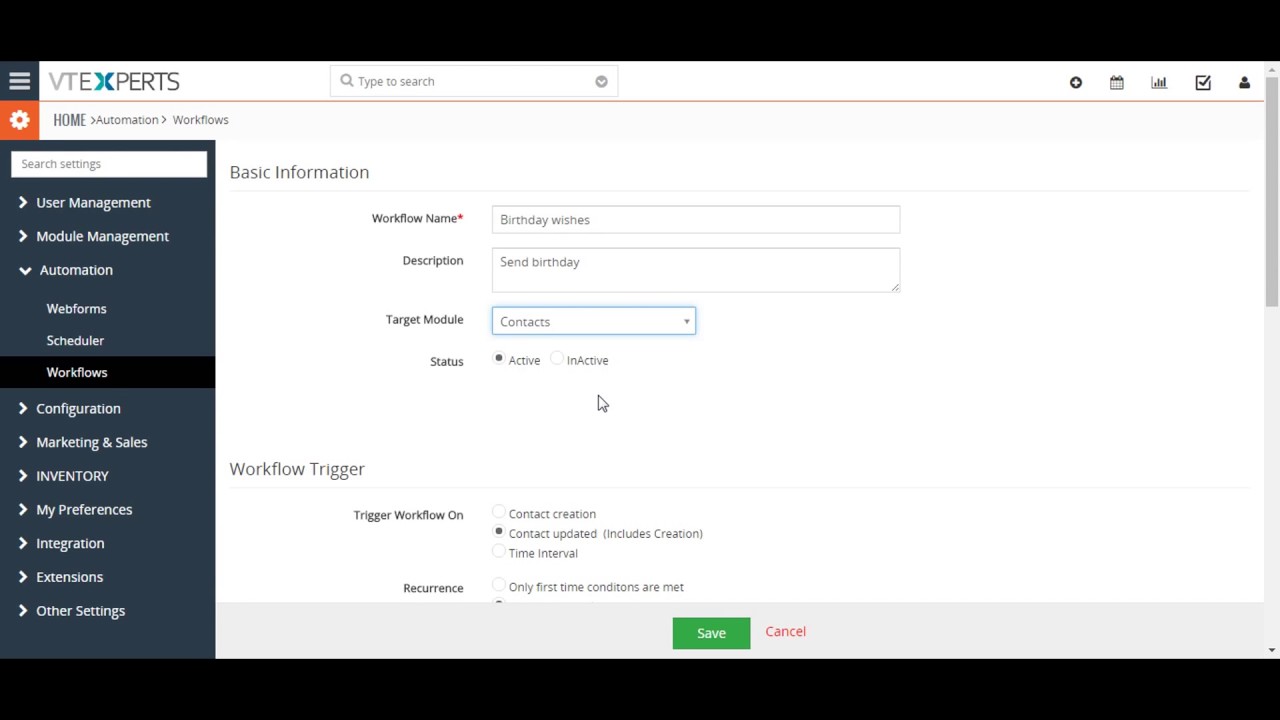The width and height of the screenshot is (1280, 720).
Task: Click the Workflow Name input field
Action: (x=695, y=219)
